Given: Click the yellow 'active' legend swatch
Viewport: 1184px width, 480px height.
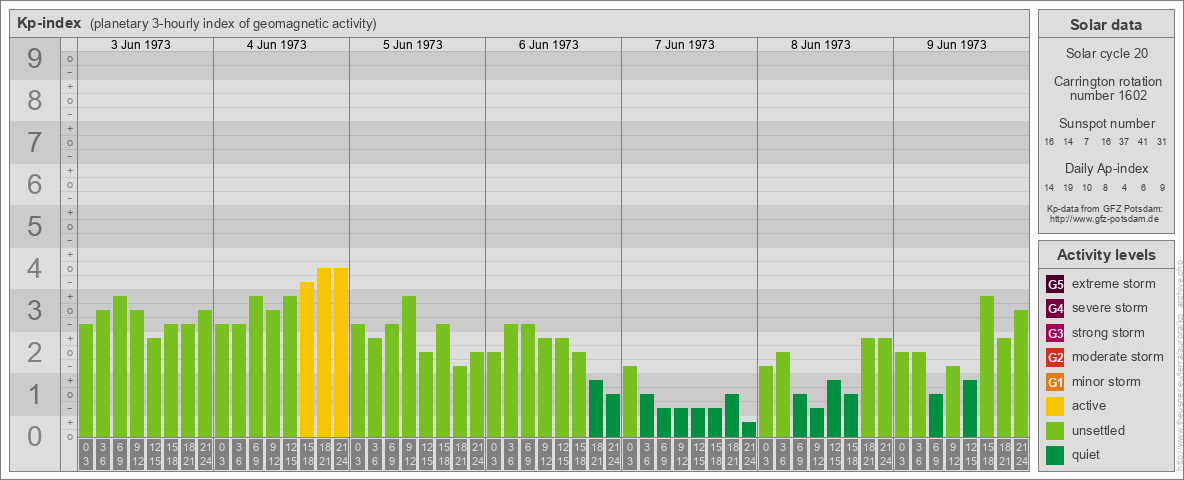Looking at the screenshot, I should pyautogui.click(x=1055, y=406).
